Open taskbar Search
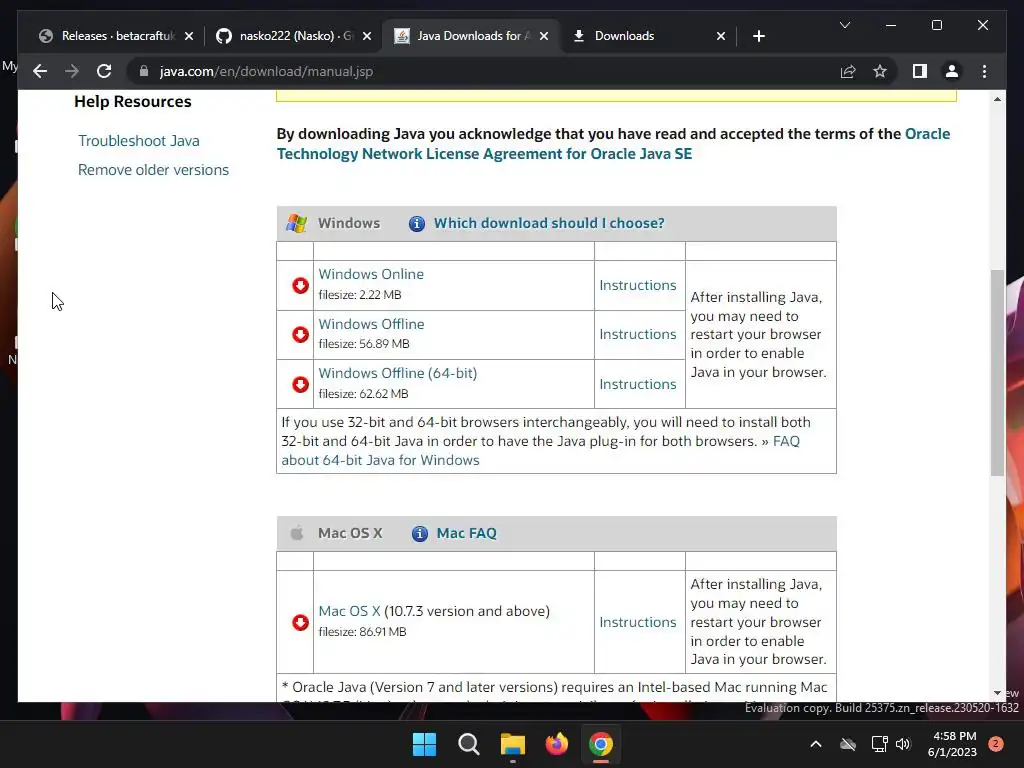The width and height of the screenshot is (1024, 768). 468,744
